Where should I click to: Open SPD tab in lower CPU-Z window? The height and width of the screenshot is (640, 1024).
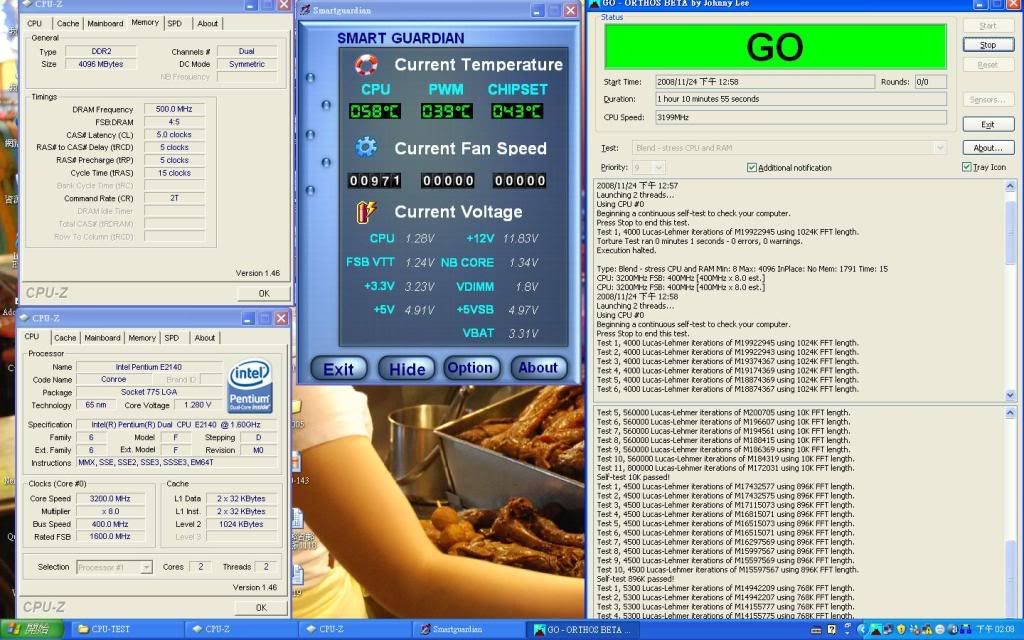click(x=172, y=338)
